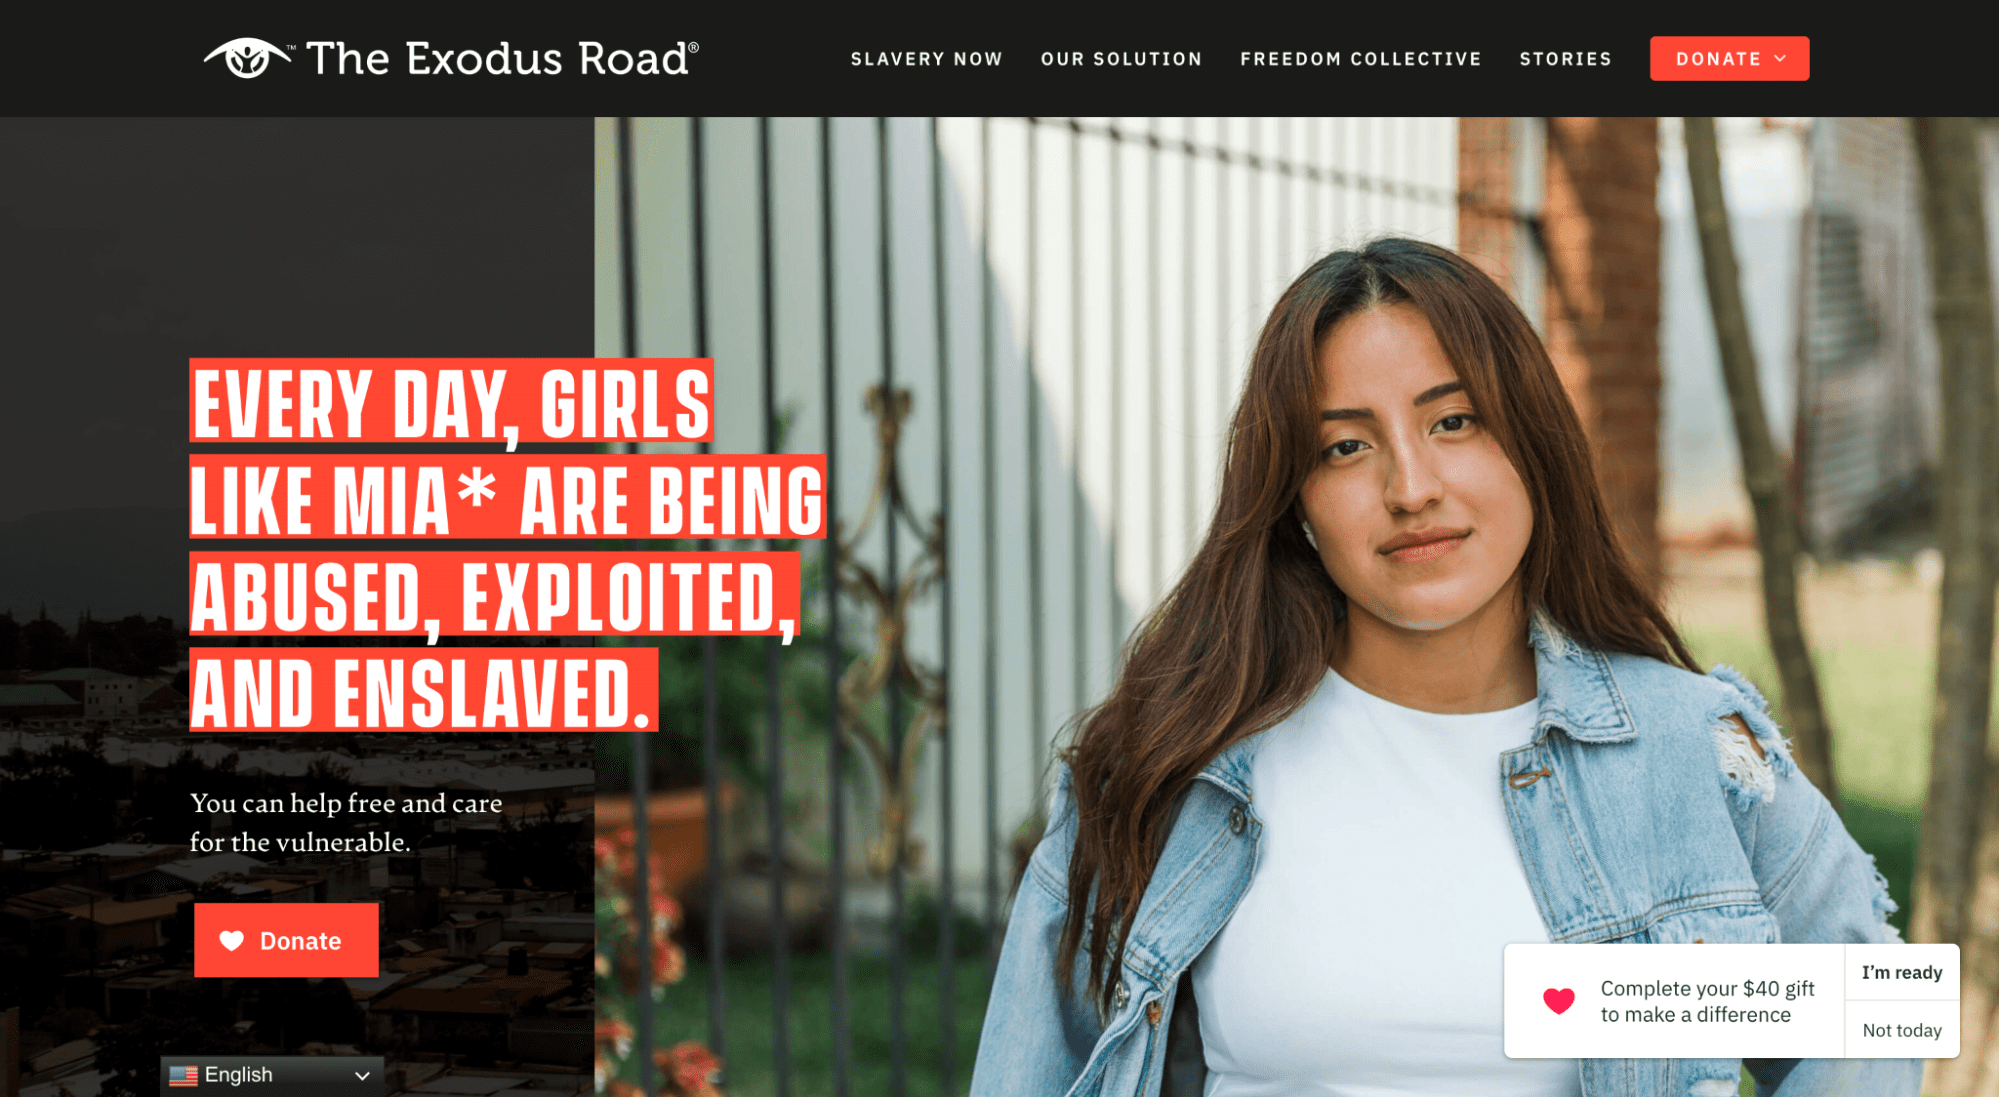Expand the English language dropdown chevron
The height and width of the screenshot is (1098, 1999).
[x=362, y=1076]
